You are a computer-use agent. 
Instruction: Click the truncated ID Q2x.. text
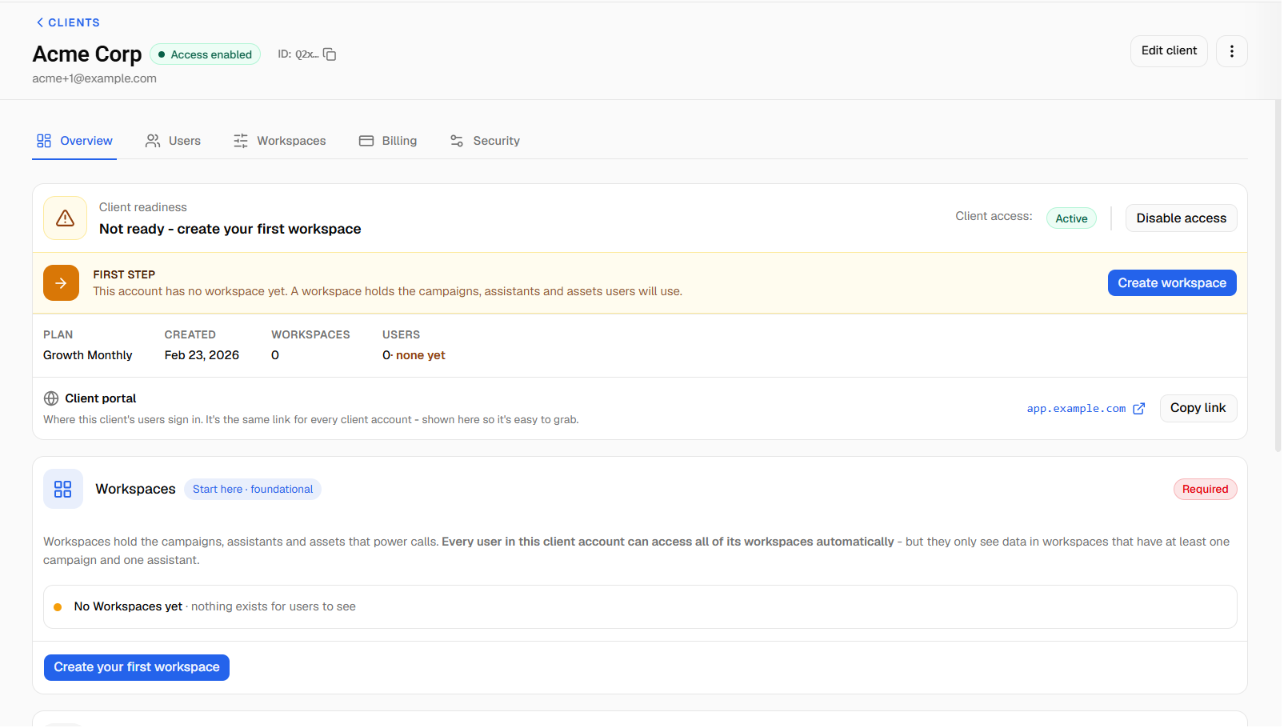click(x=298, y=55)
